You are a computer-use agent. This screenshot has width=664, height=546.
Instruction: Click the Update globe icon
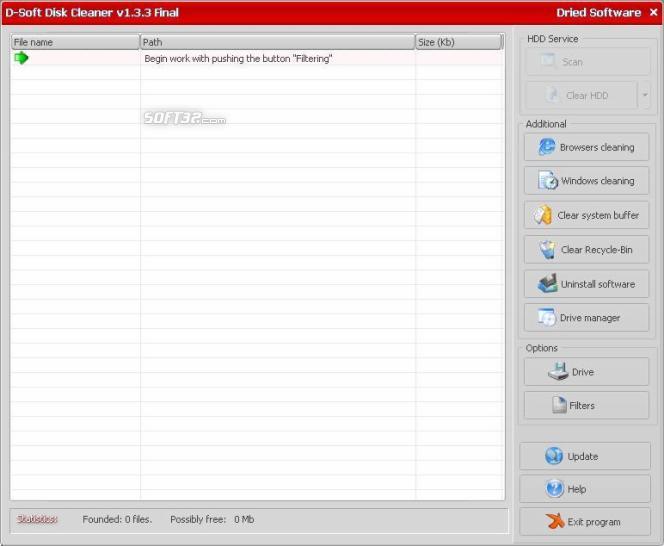[554, 456]
